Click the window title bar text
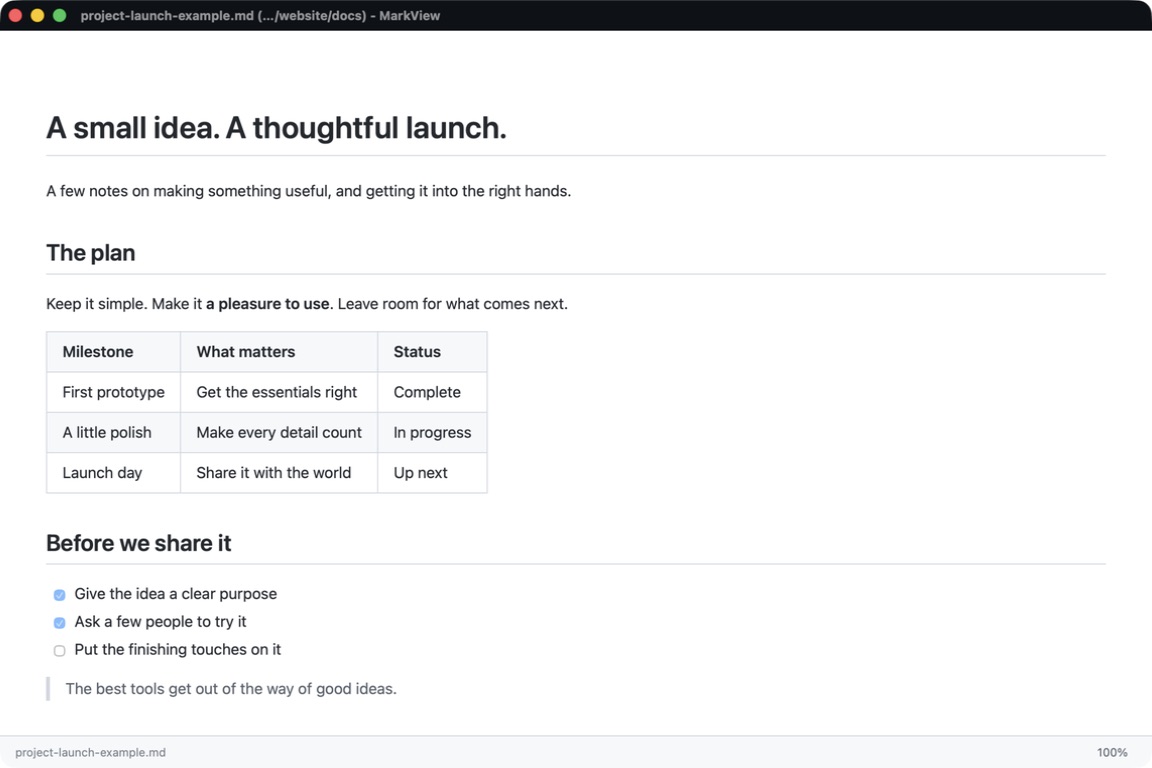Screen dimensions: 1152x768 260,15
